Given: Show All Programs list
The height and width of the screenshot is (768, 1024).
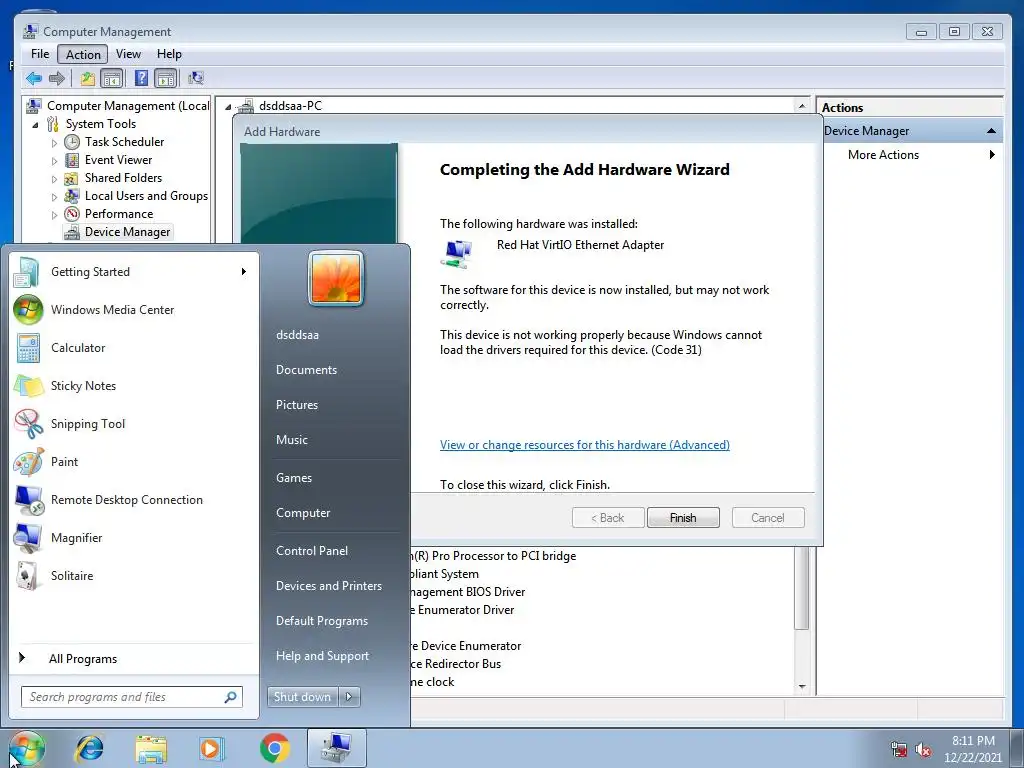Looking at the screenshot, I should 83,659.
